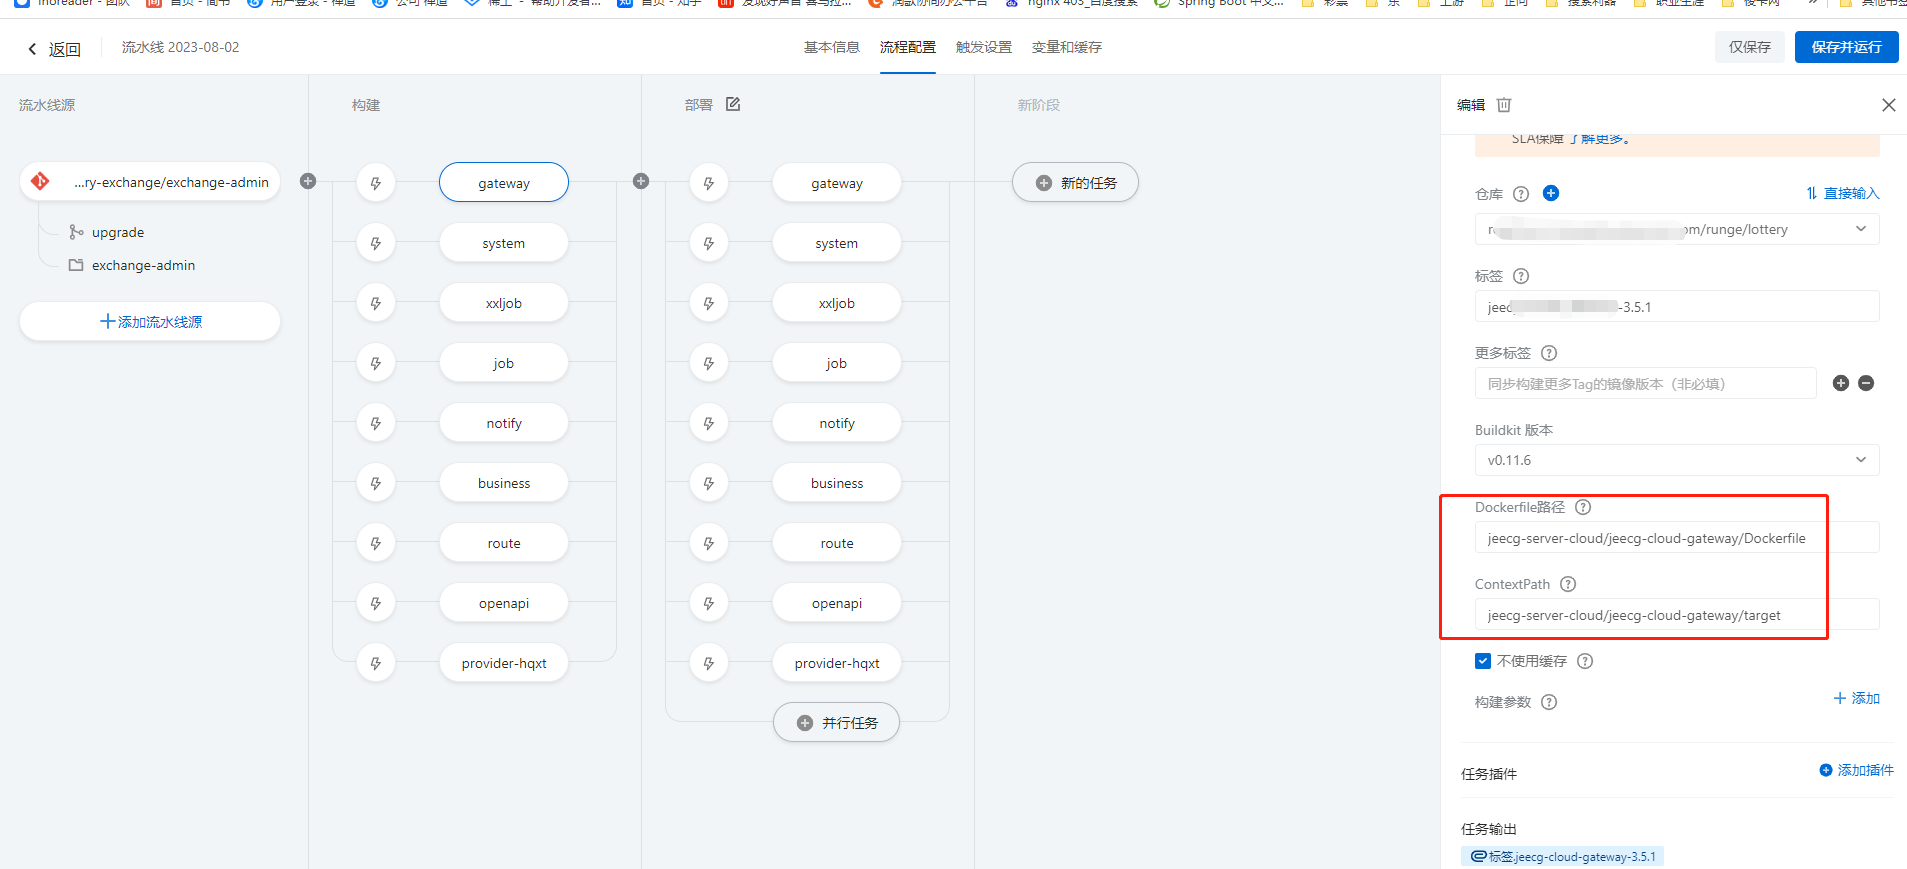The image size is (1907, 869).
Task: Click the 添加插件 link
Action: tap(1856, 770)
